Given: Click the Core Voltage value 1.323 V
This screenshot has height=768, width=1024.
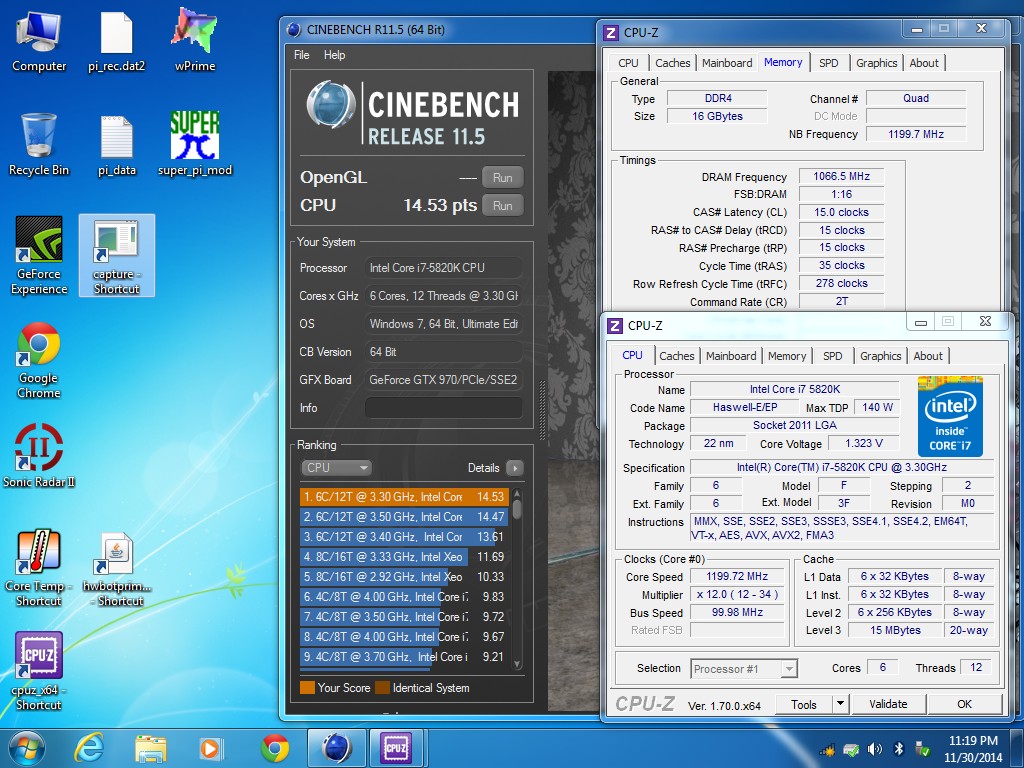Looking at the screenshot, I should (863, 443).
